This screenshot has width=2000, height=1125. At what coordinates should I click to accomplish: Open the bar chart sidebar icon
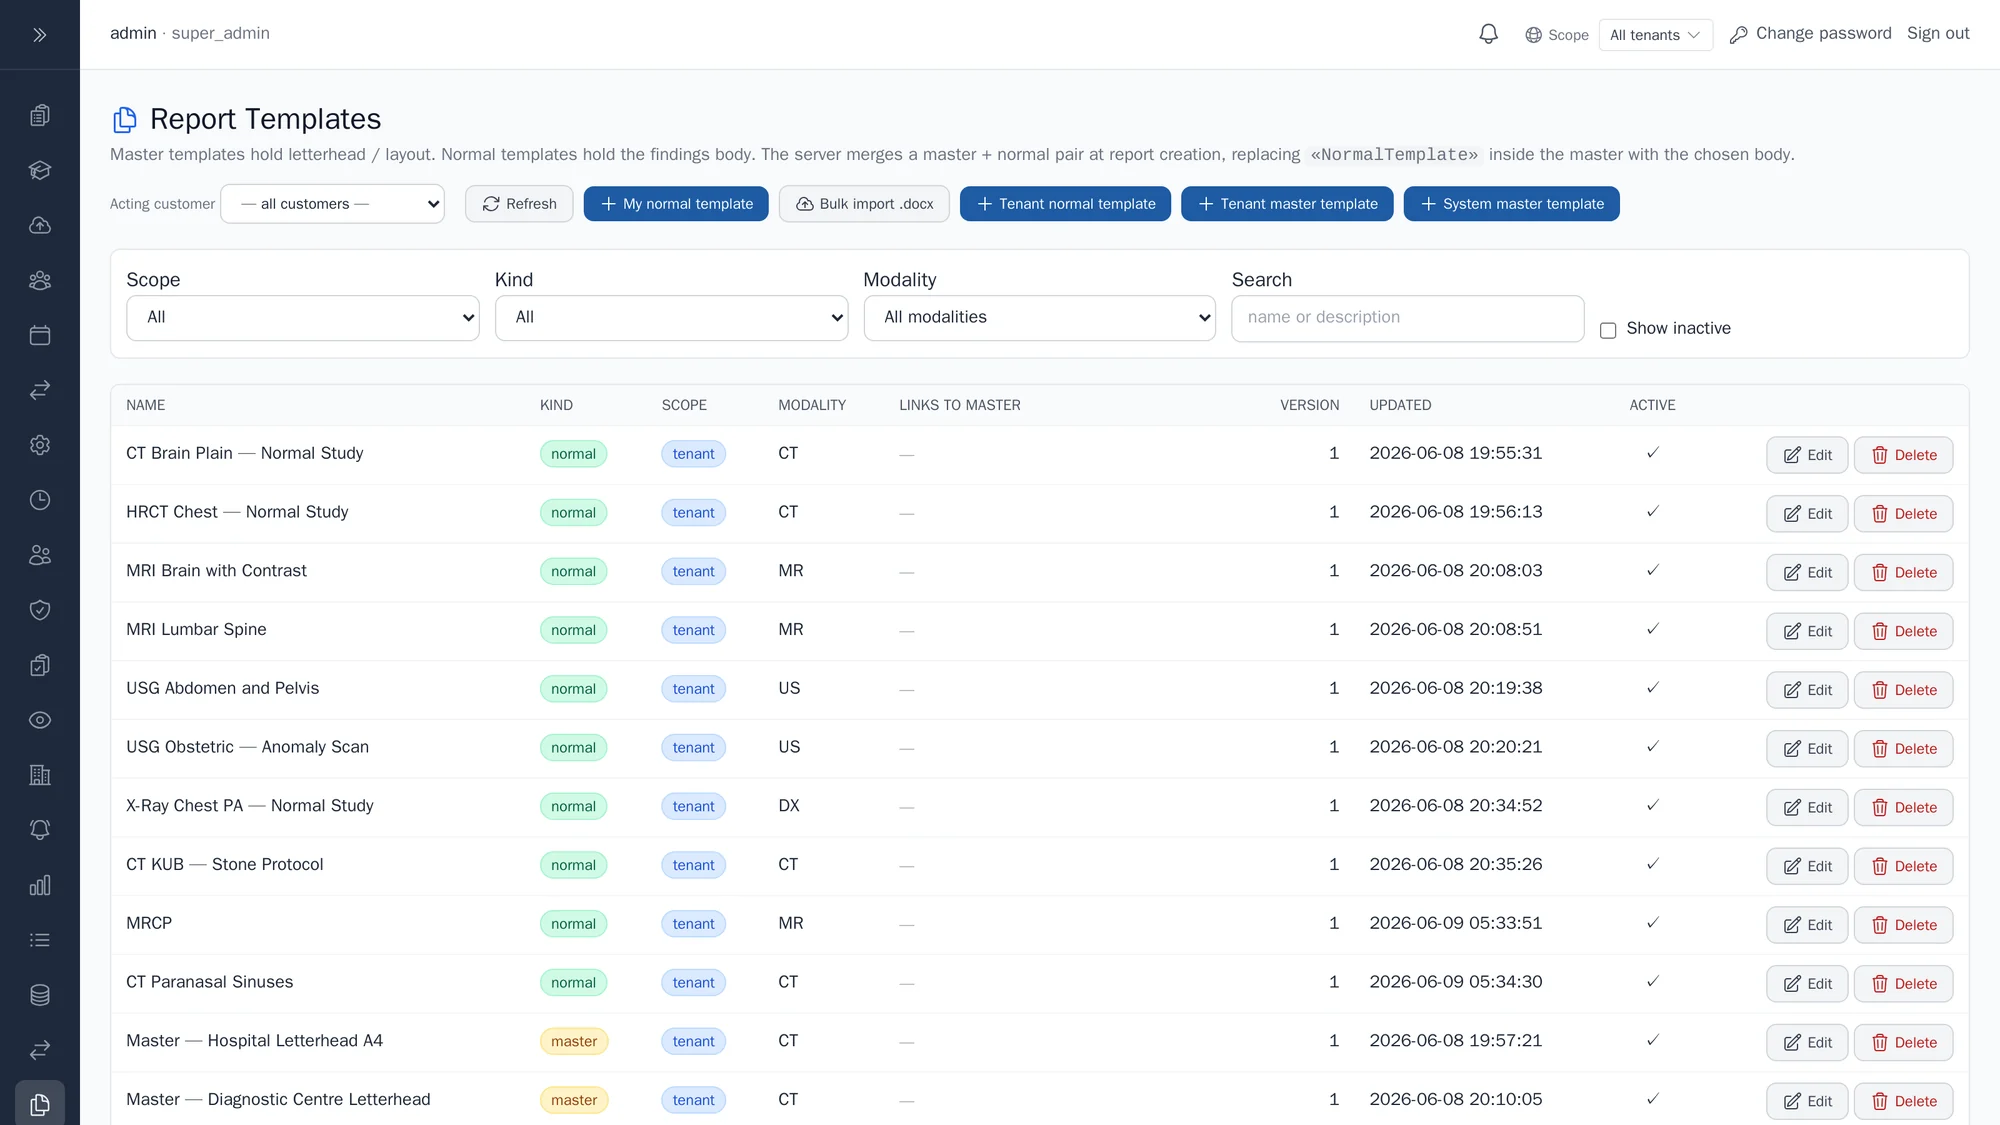point(39,885)
